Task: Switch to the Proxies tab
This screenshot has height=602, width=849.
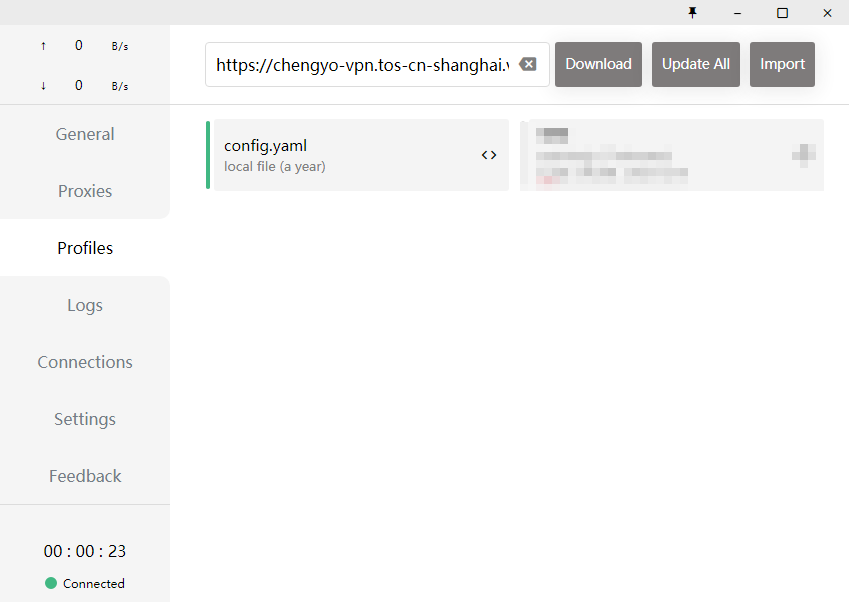Action: [x=85, y=191]
